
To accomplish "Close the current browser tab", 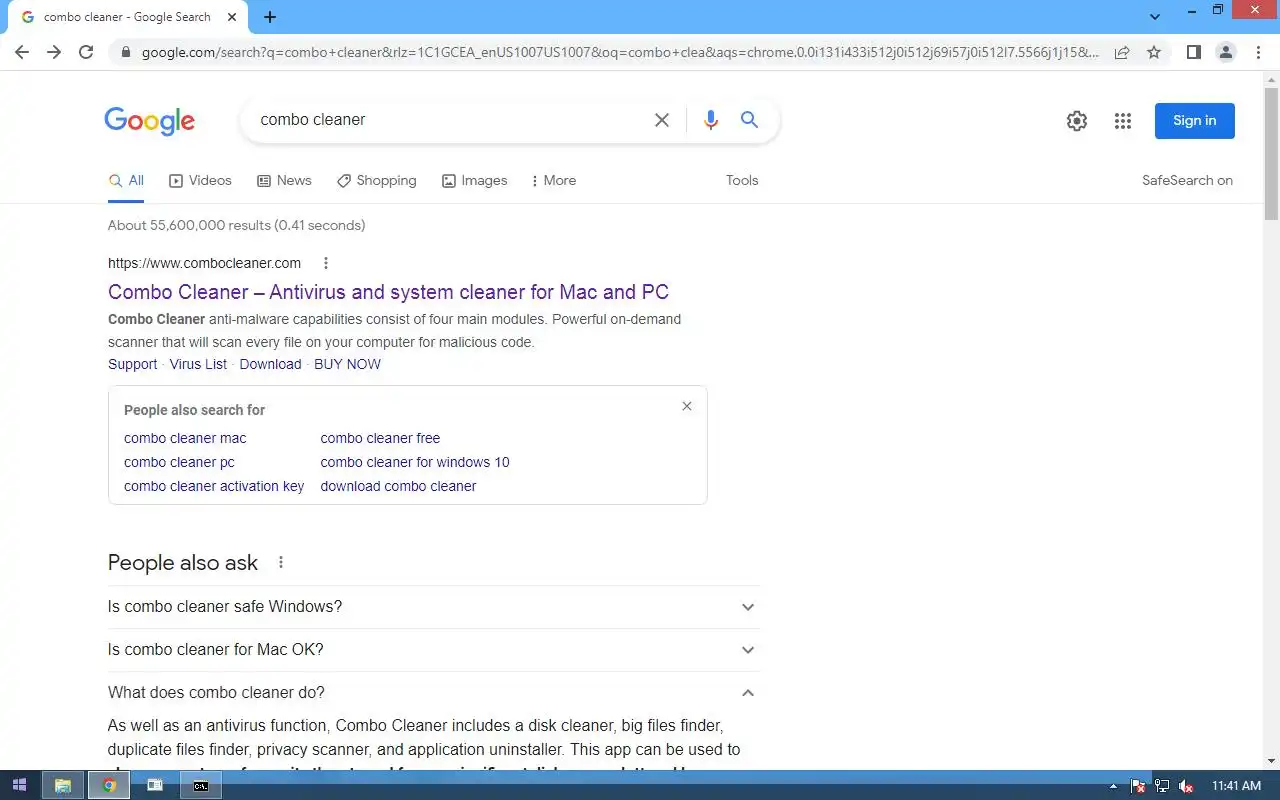I will 232,17.
